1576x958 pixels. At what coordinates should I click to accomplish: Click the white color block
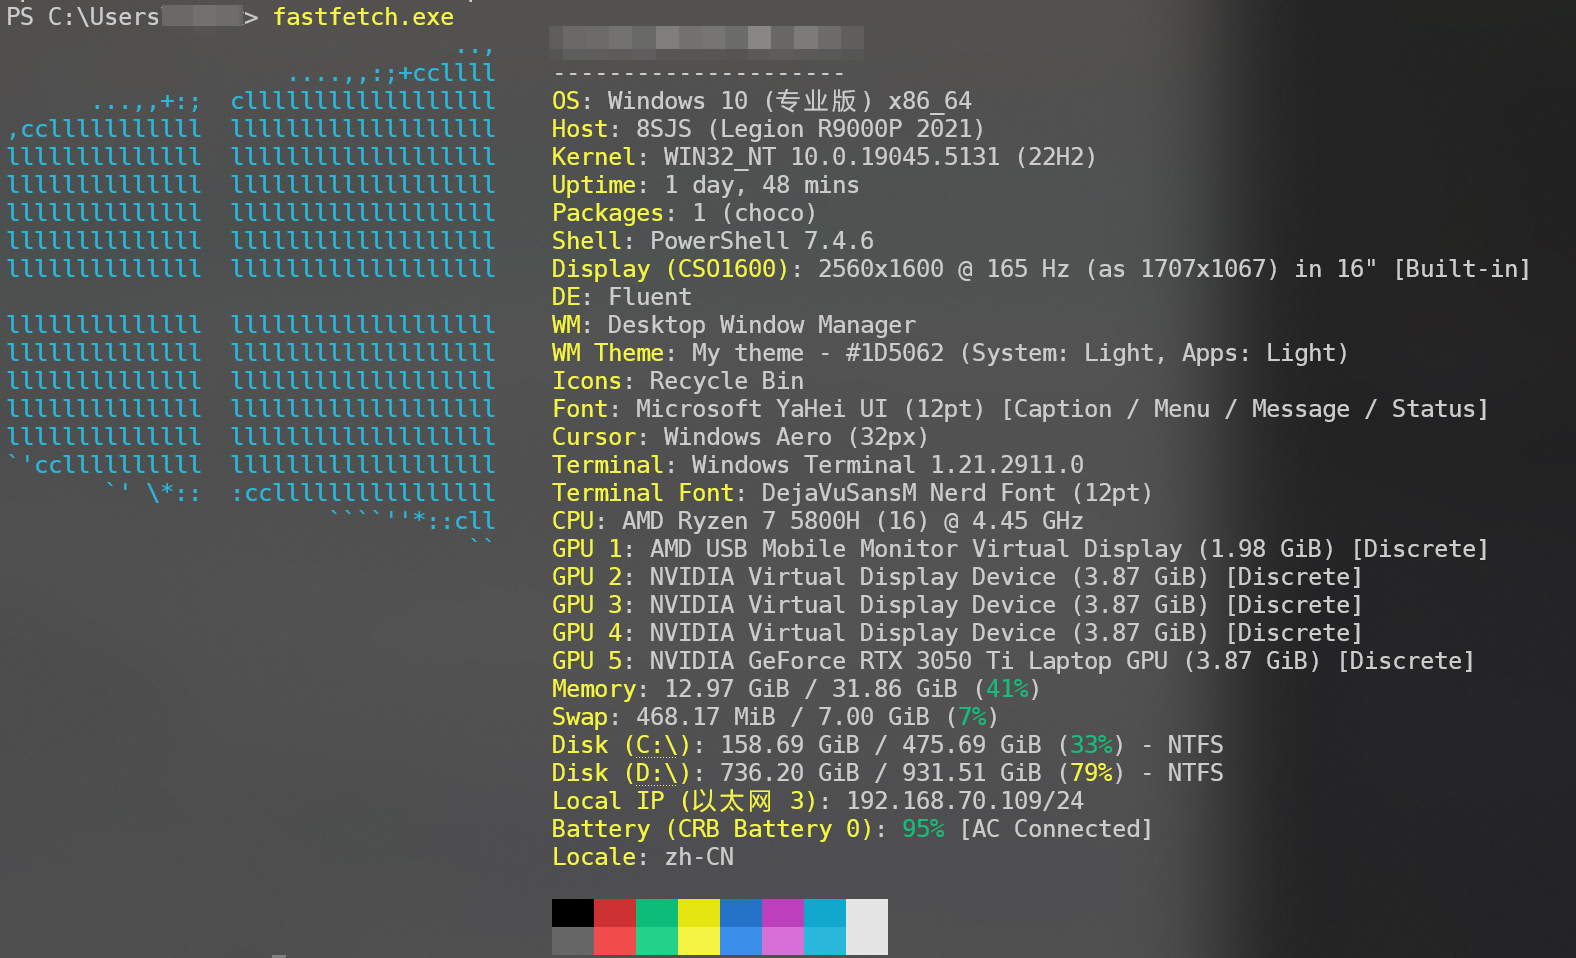point(867,927)
